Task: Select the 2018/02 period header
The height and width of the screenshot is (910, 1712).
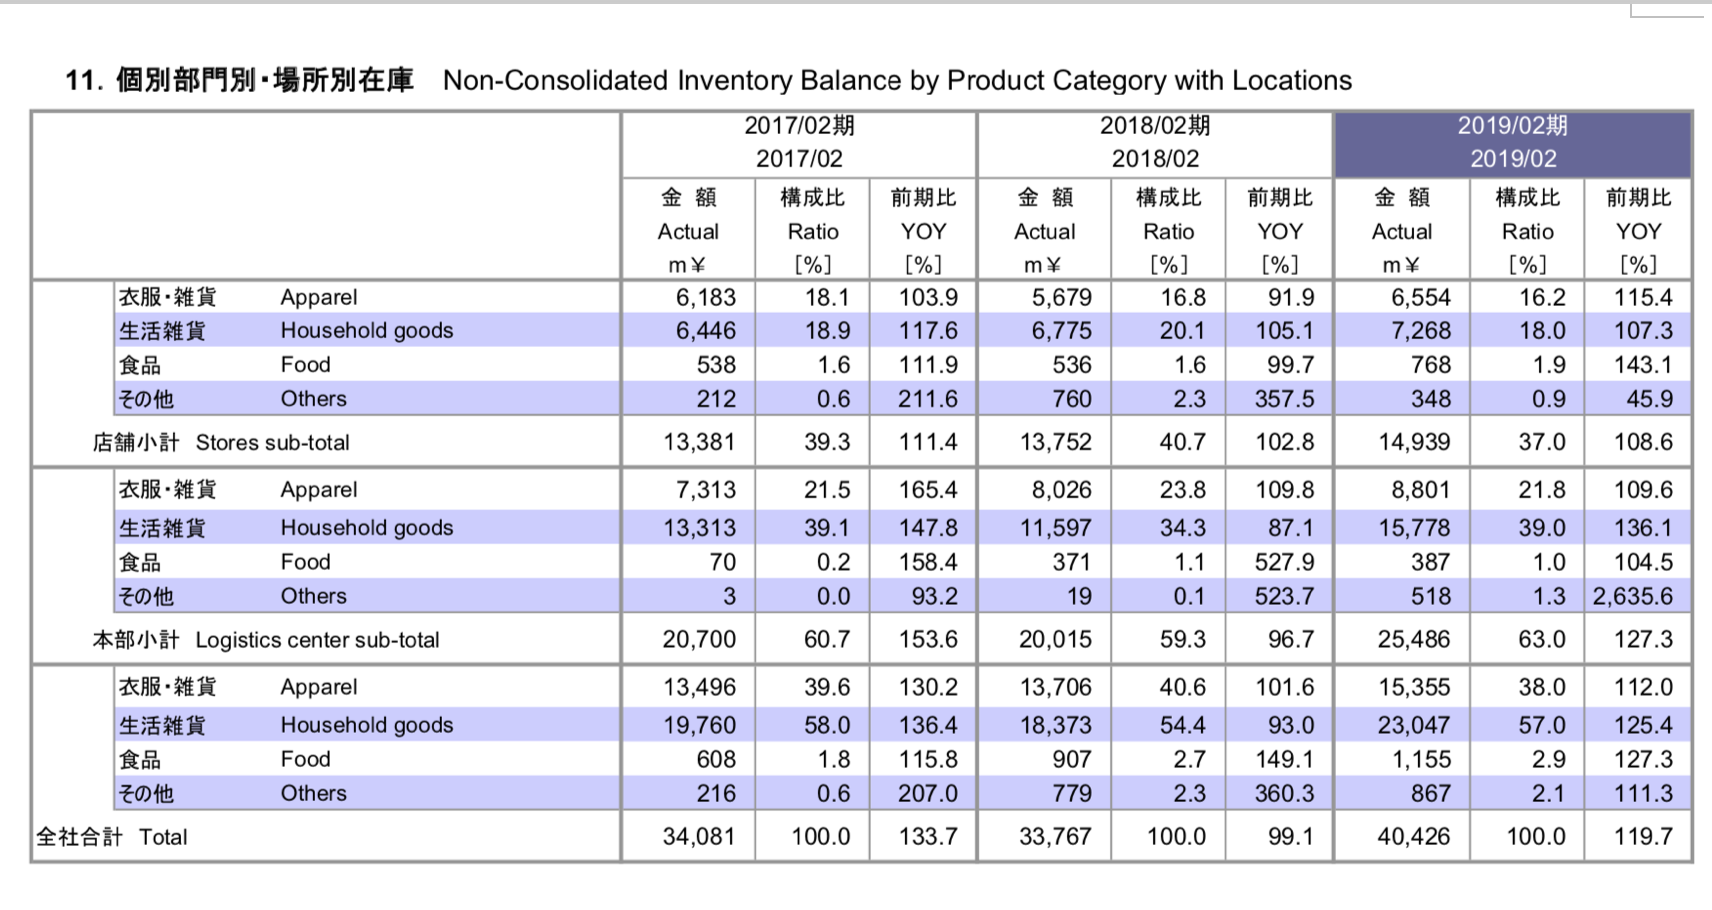Action: coord(1155,143)
